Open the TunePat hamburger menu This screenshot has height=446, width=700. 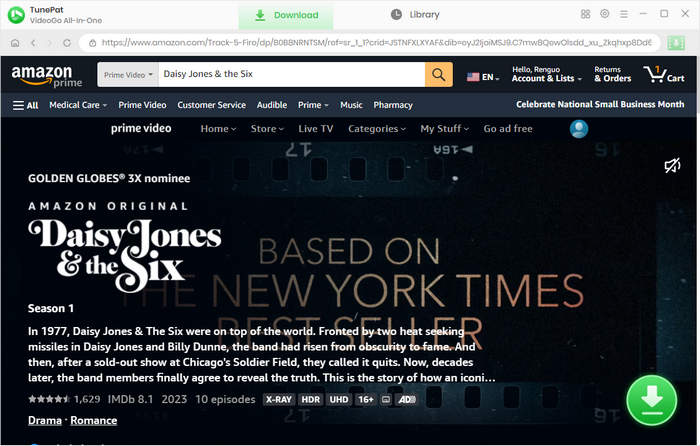click(624, 14)
